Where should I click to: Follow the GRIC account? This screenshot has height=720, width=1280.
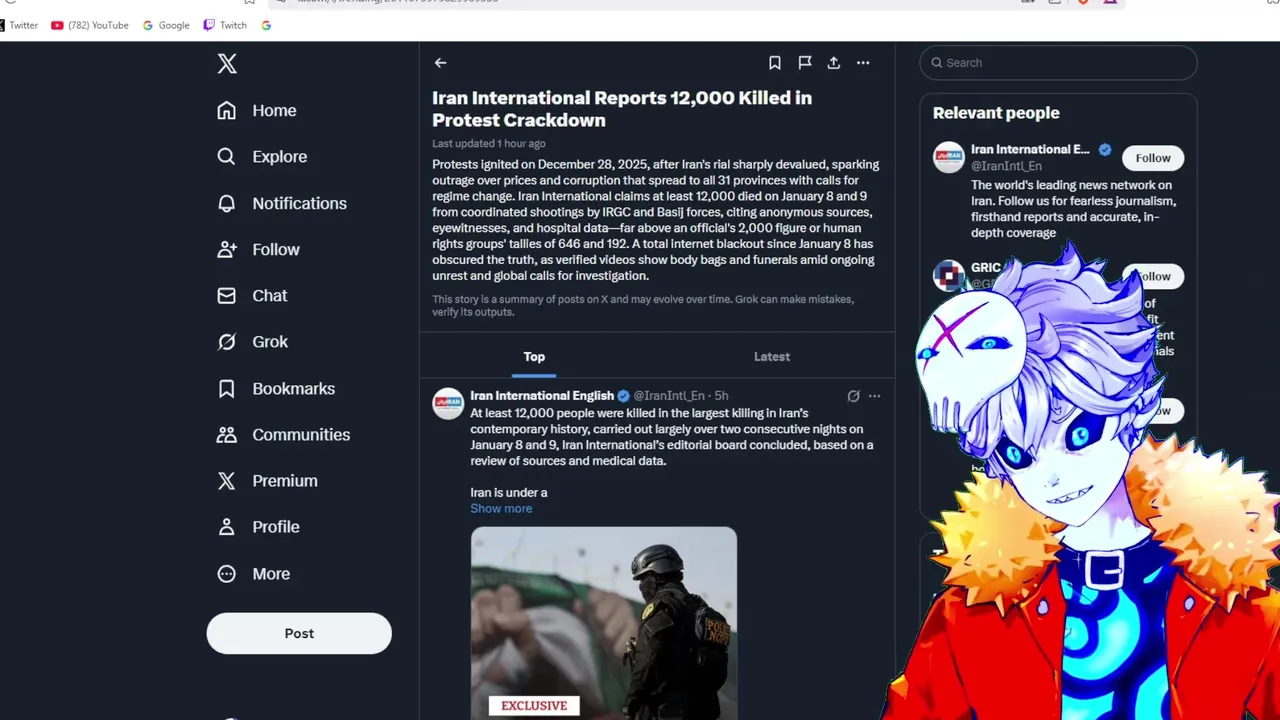(1153, 276)
